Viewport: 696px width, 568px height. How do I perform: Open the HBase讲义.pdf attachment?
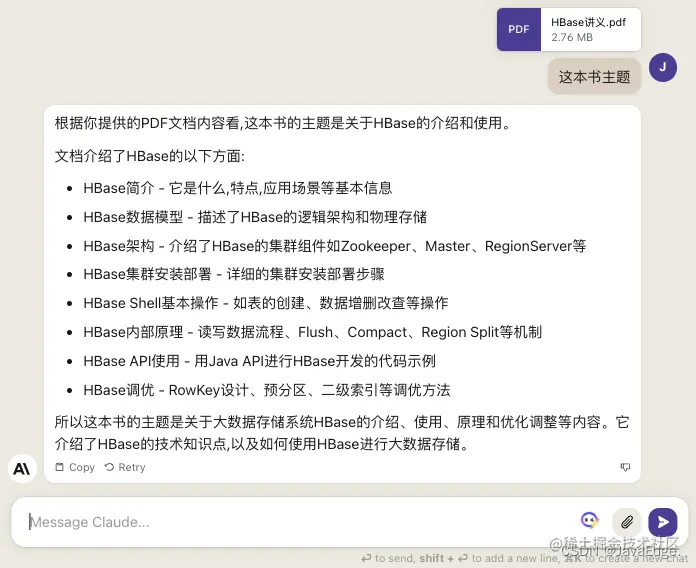pos(569,29)
